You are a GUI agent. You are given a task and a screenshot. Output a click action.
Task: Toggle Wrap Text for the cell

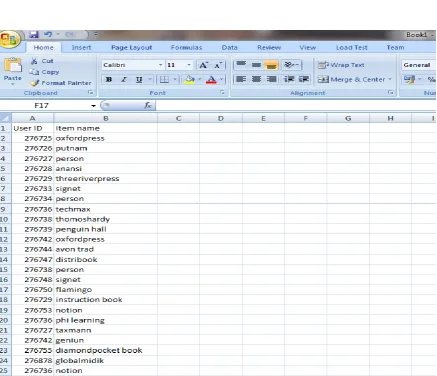click(341, 65)
